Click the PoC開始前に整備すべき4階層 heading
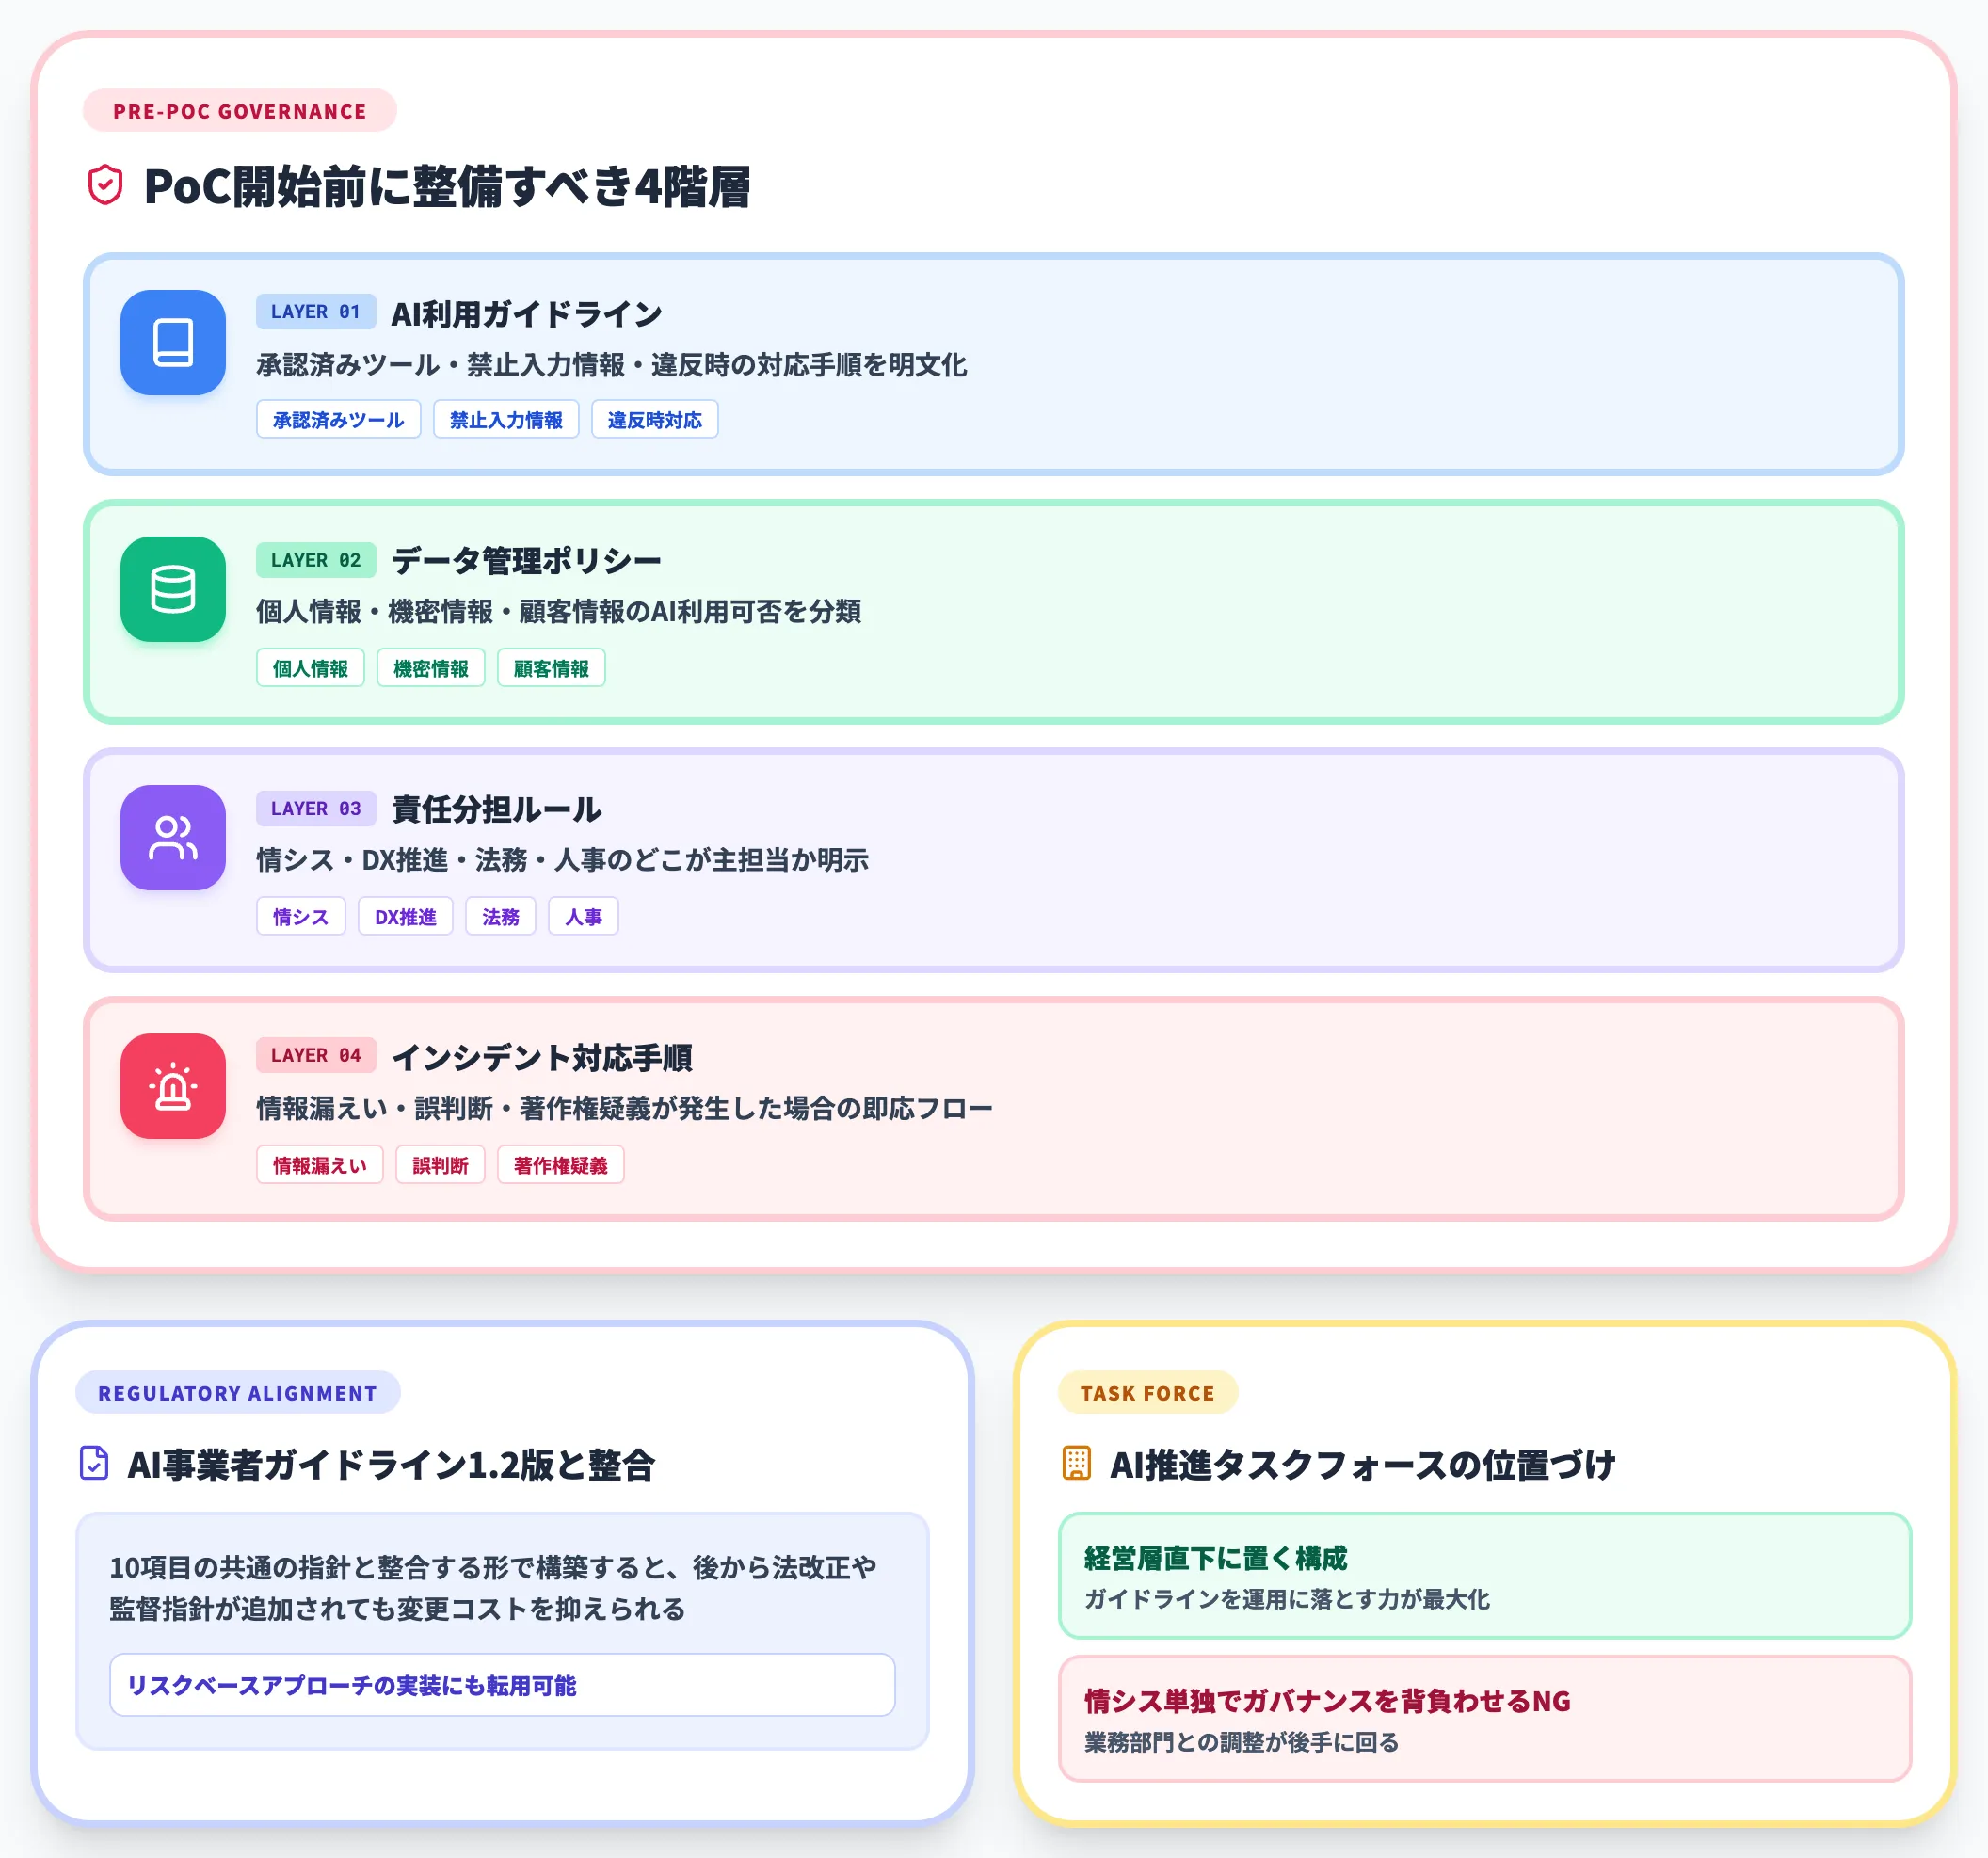The image size is (1988, 1858). (447, 186)
